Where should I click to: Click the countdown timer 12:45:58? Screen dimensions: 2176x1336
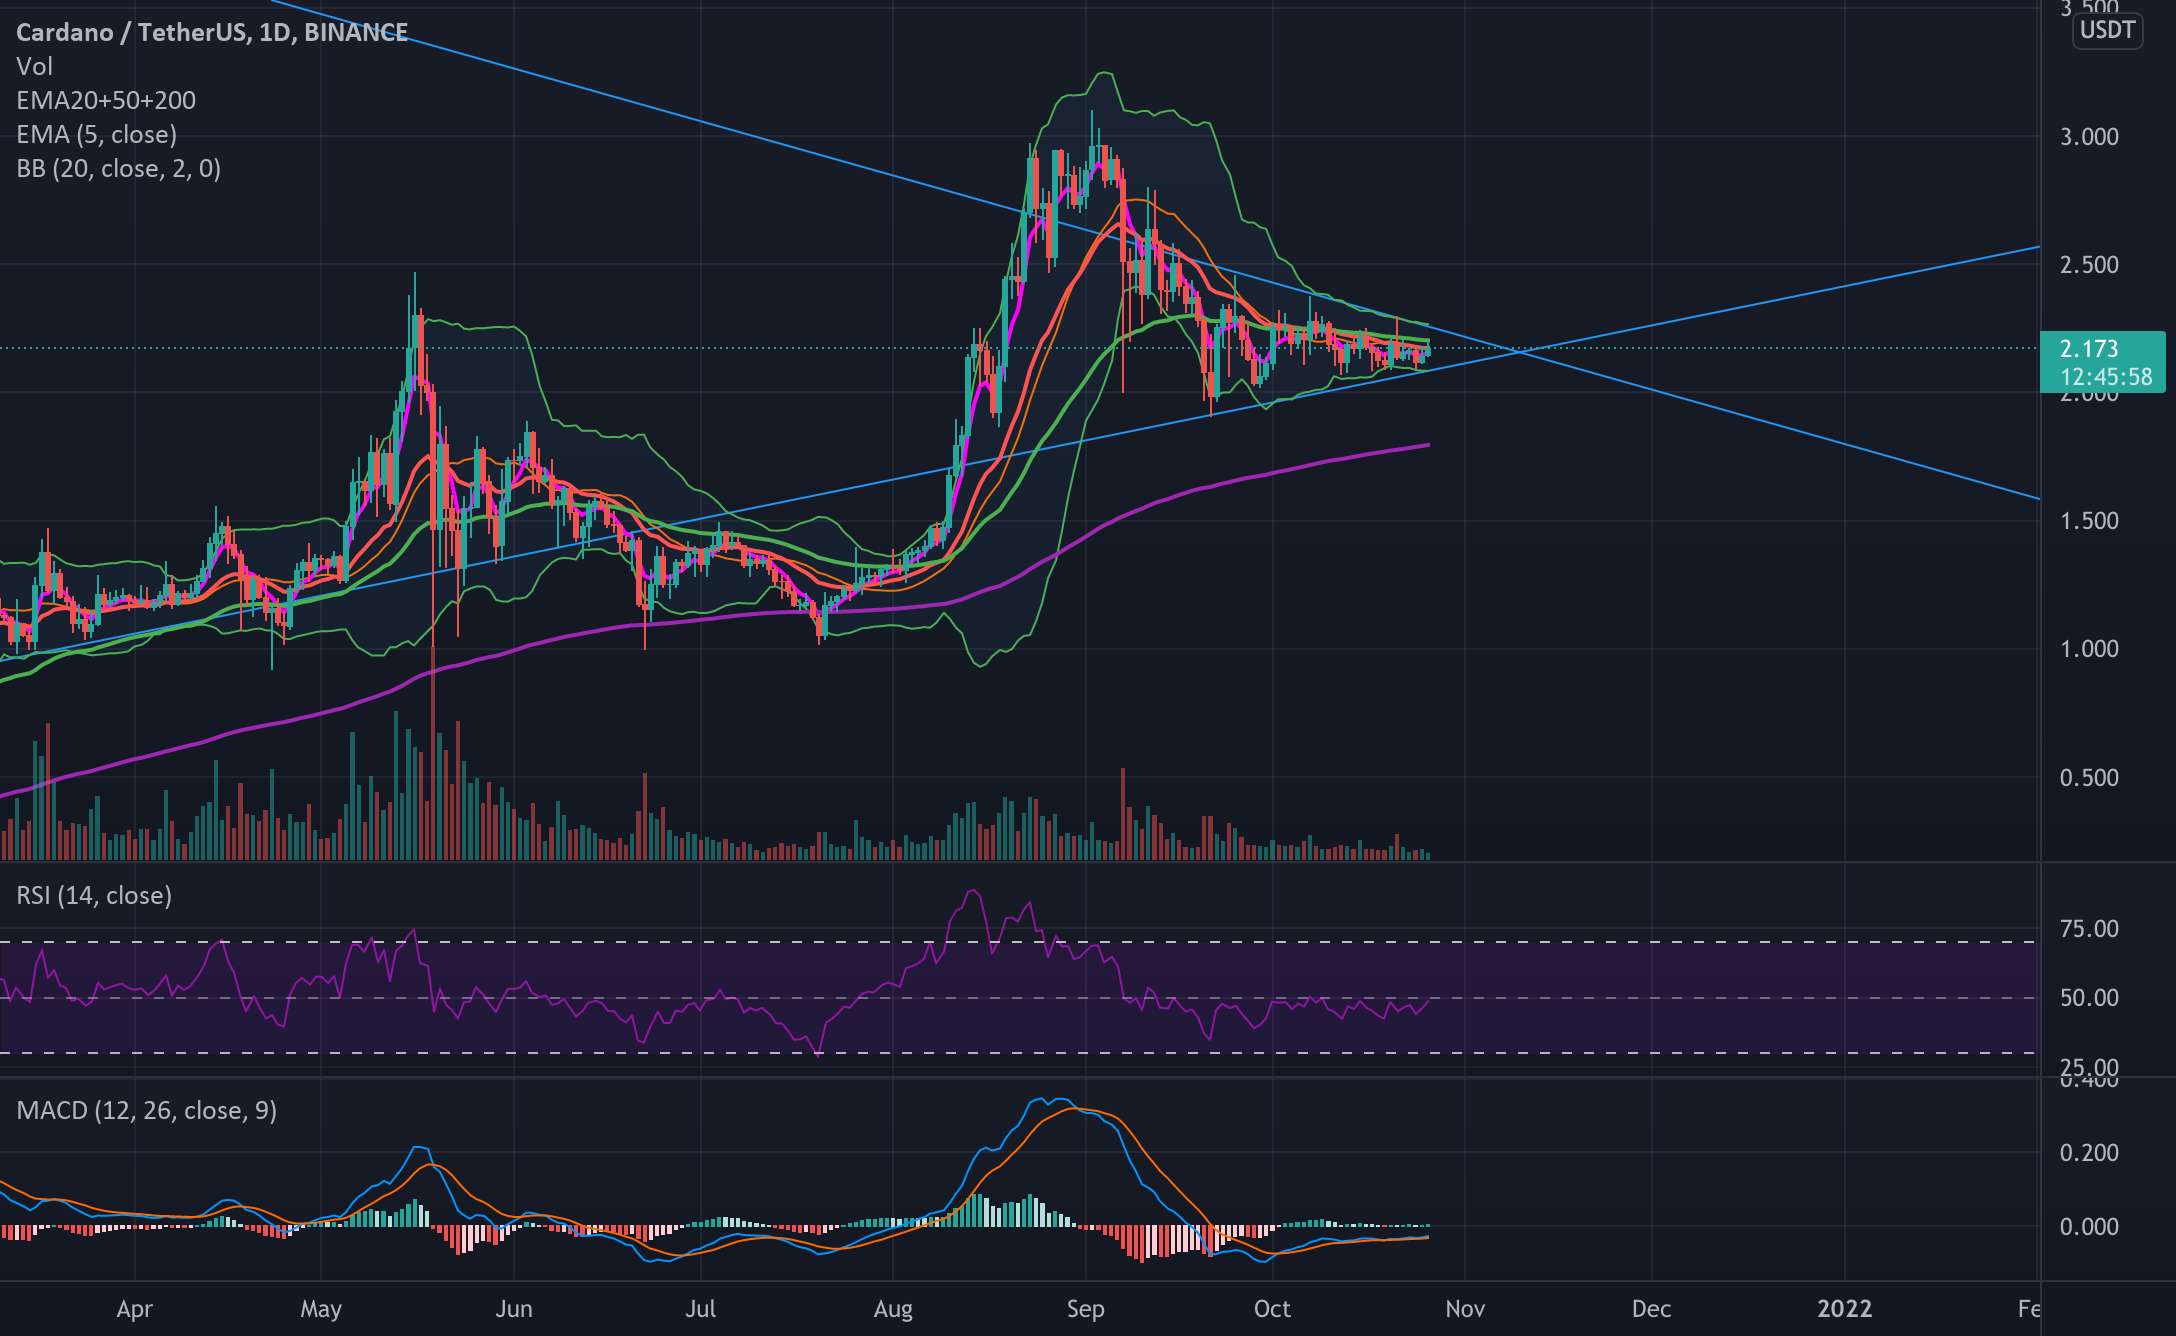click(x=2106, y=377)
